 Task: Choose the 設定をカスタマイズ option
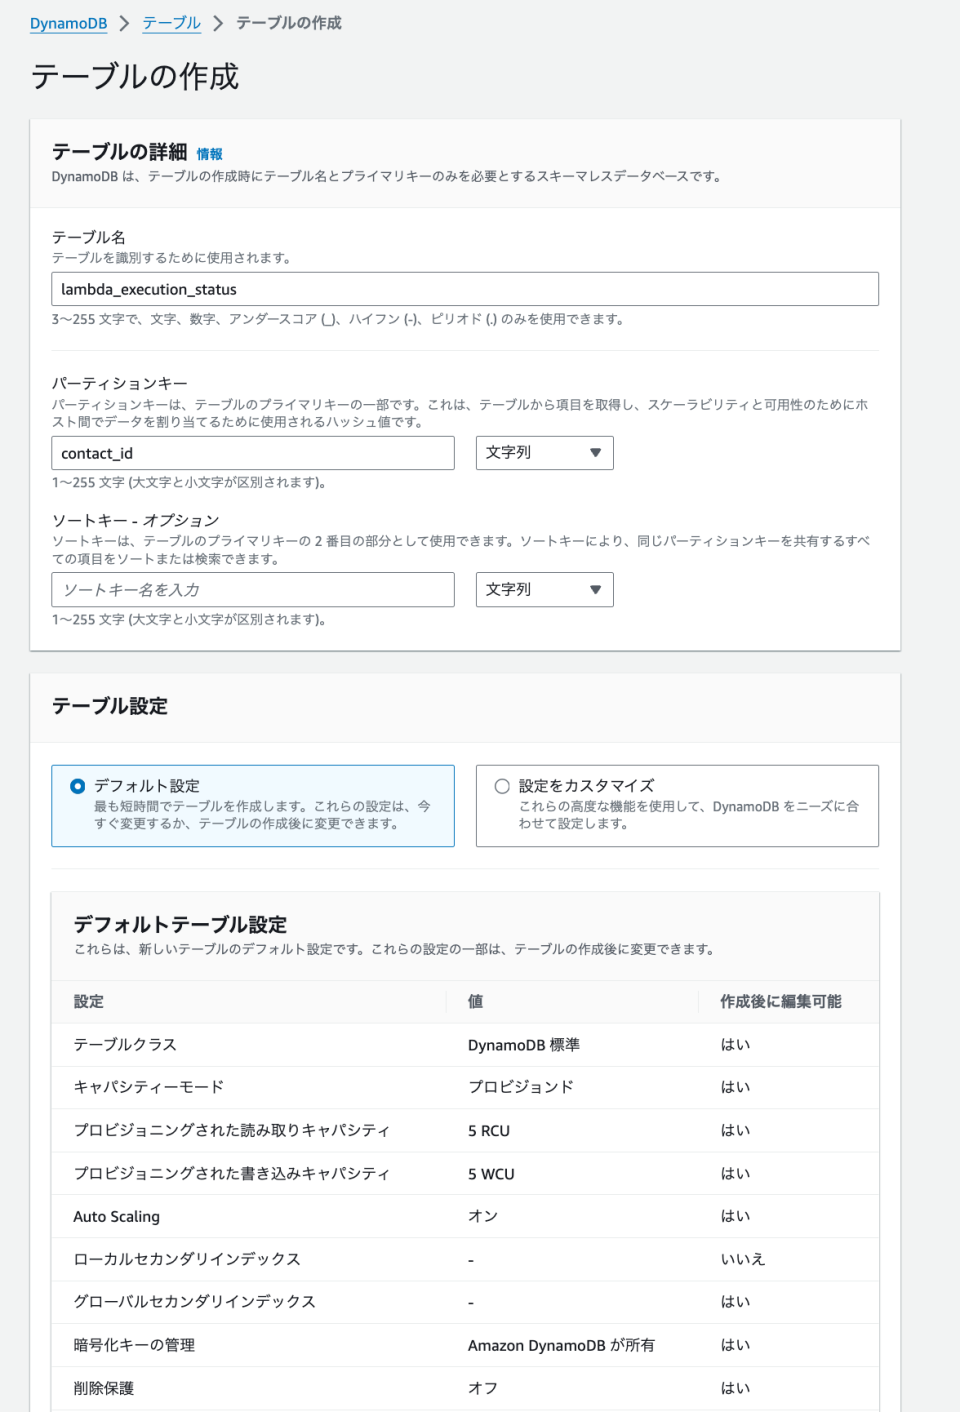point(502,784)
